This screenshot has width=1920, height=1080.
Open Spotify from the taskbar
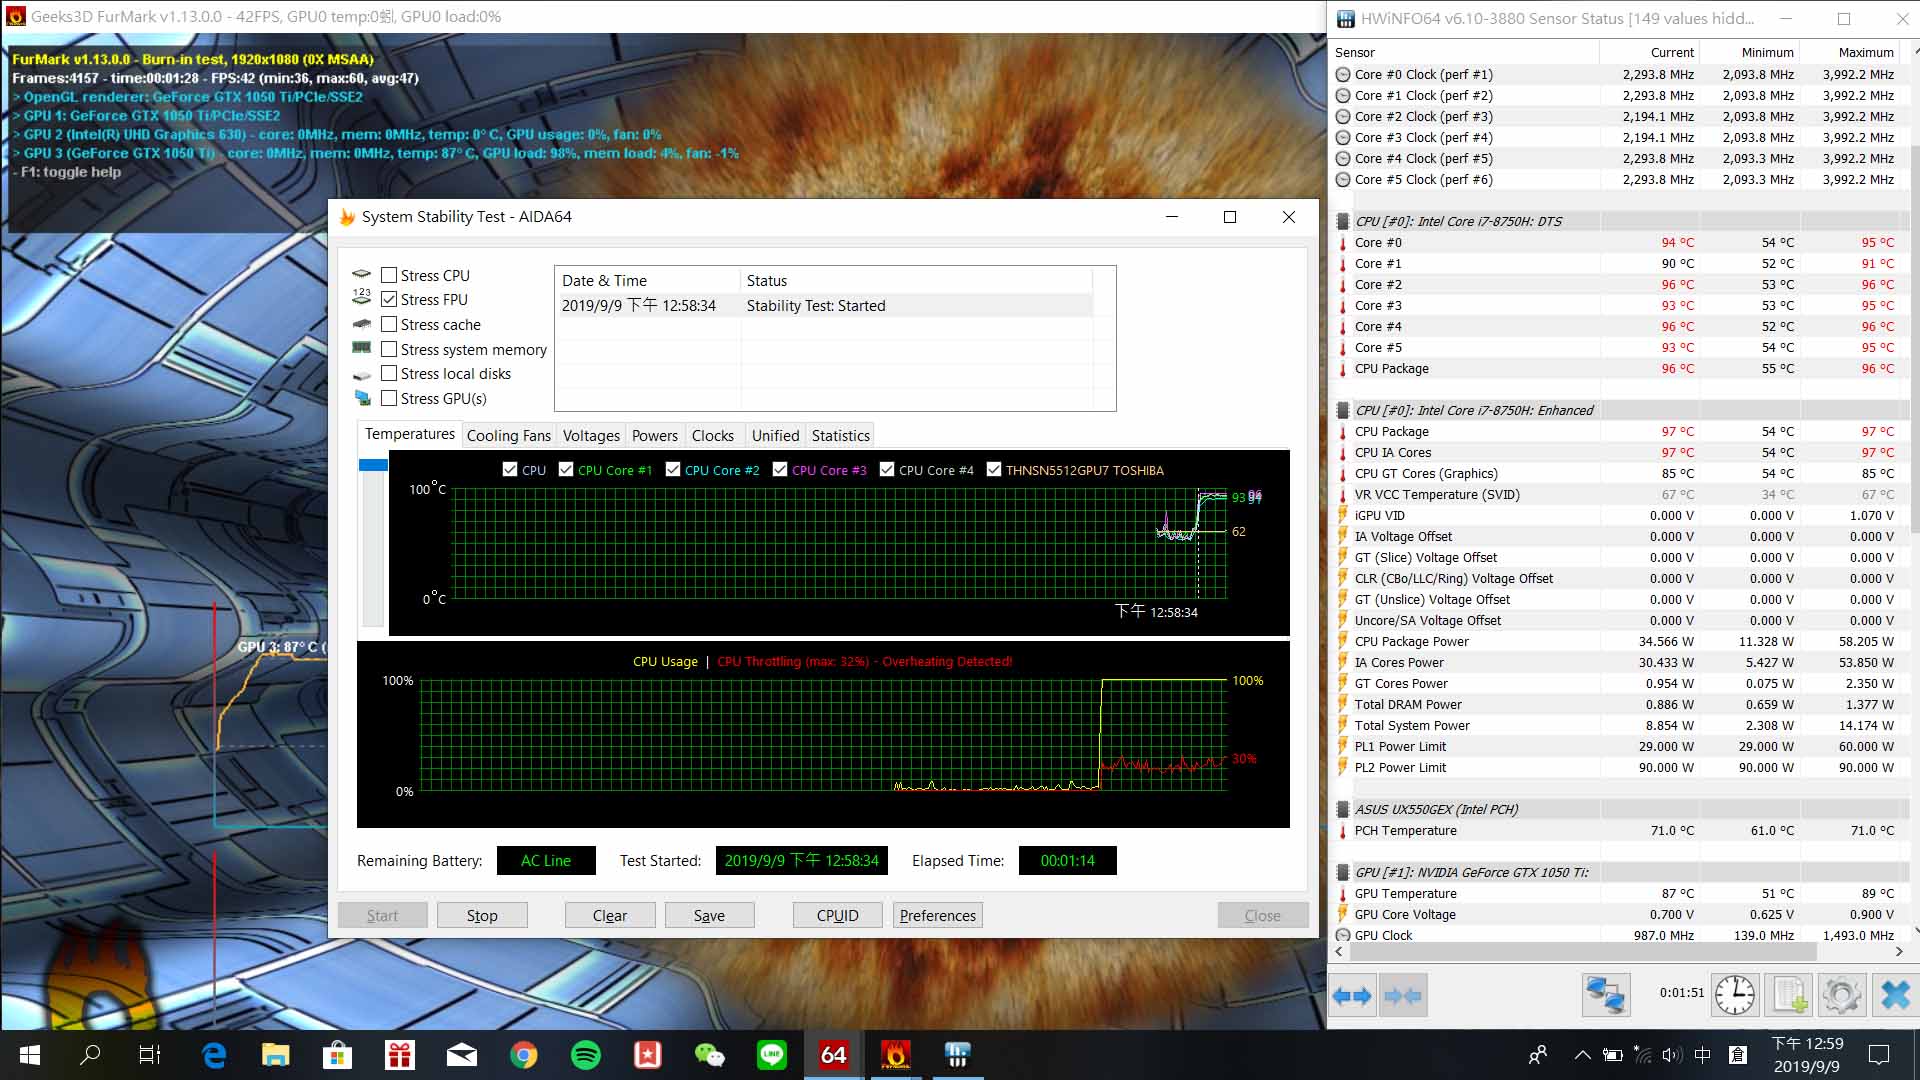pyautogui.click(x=586, y=1055)
